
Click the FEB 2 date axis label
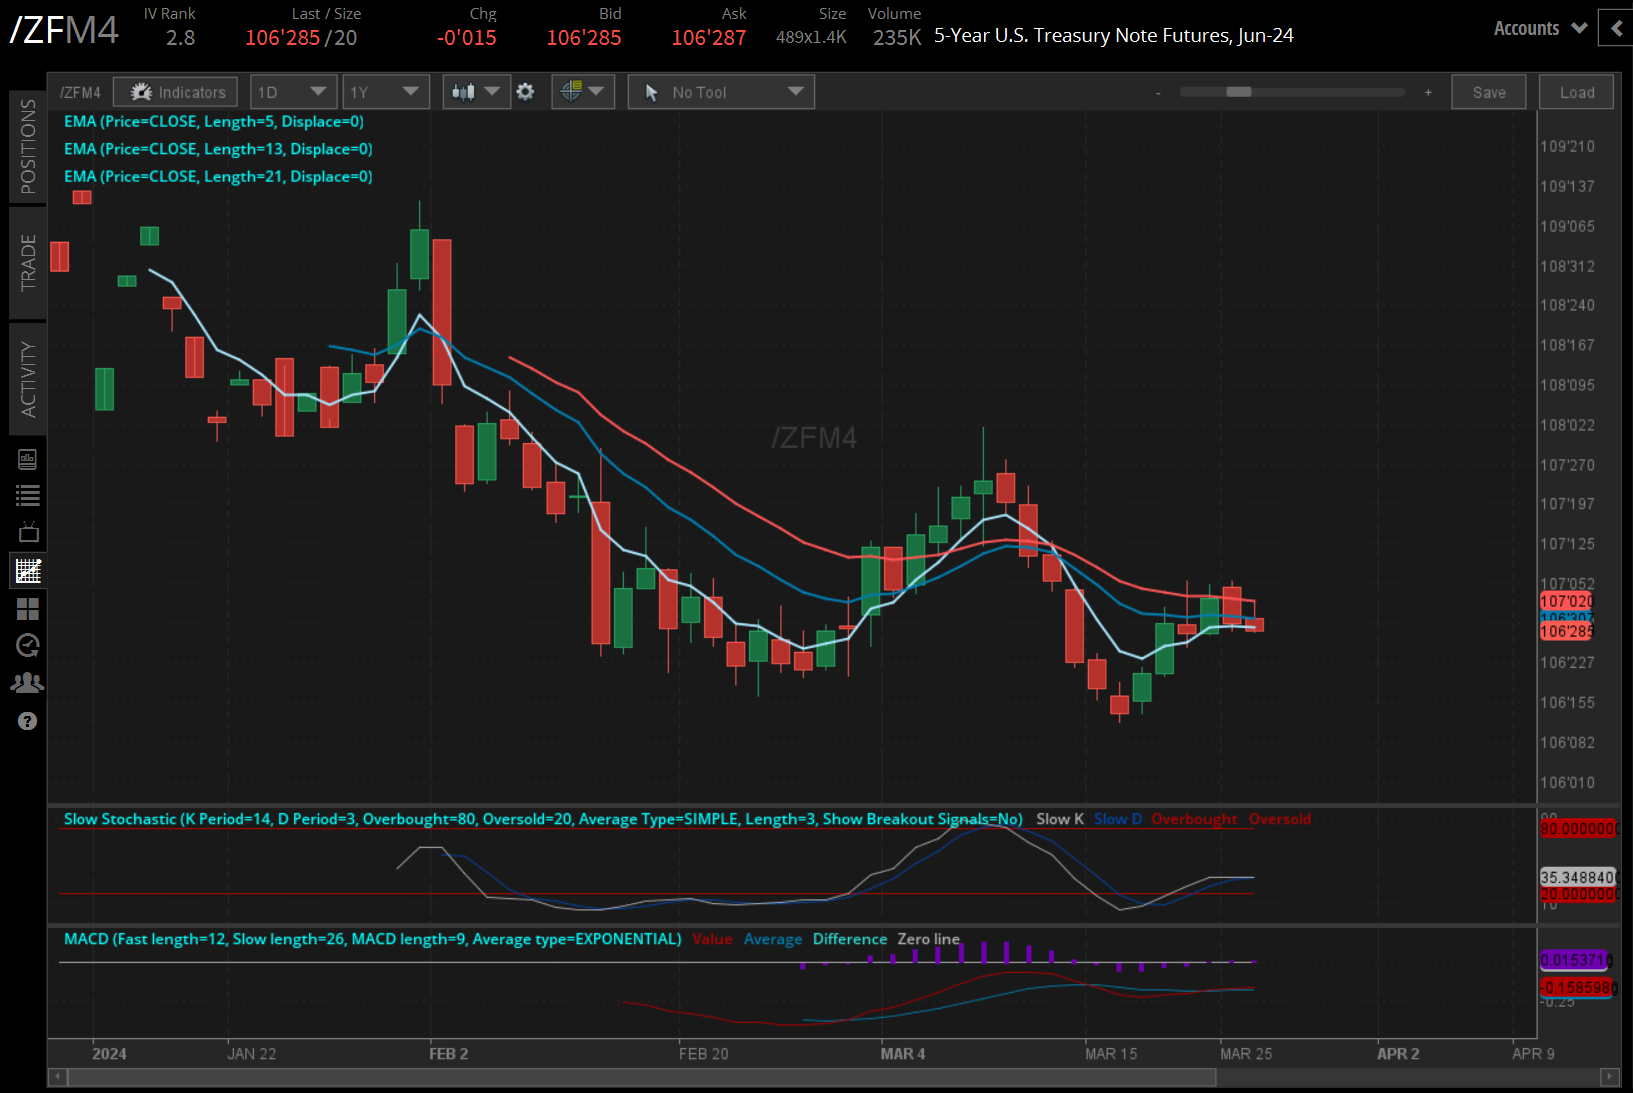pyautogui.click(x=449, y=1054)
